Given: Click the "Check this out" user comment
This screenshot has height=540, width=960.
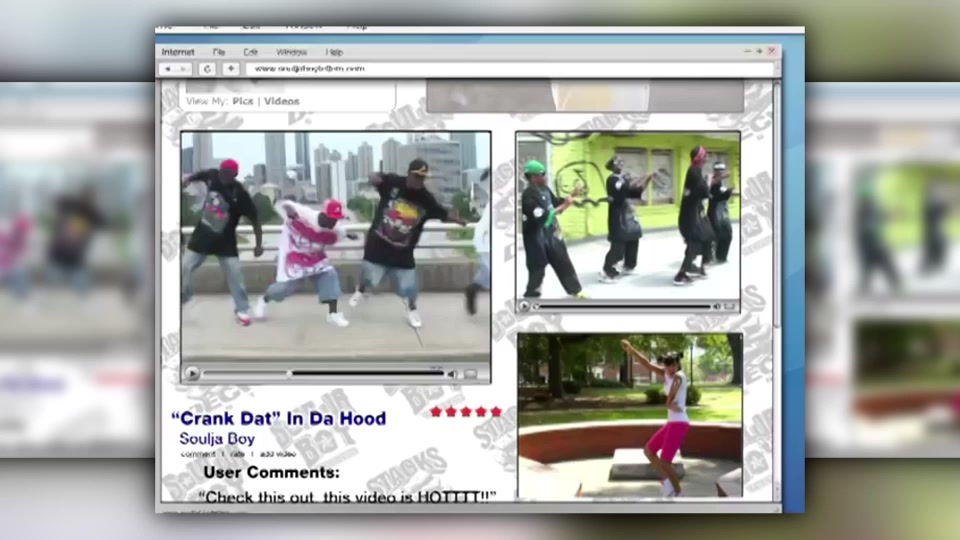Looking at the screenshot, I should coord(347,497).
